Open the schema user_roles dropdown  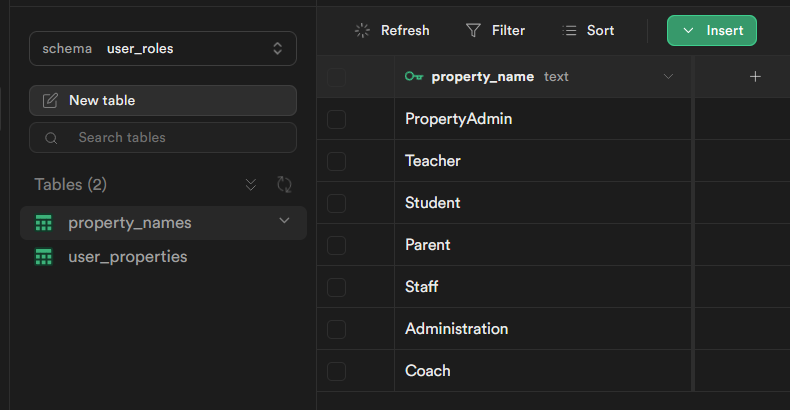pos(163,48)
